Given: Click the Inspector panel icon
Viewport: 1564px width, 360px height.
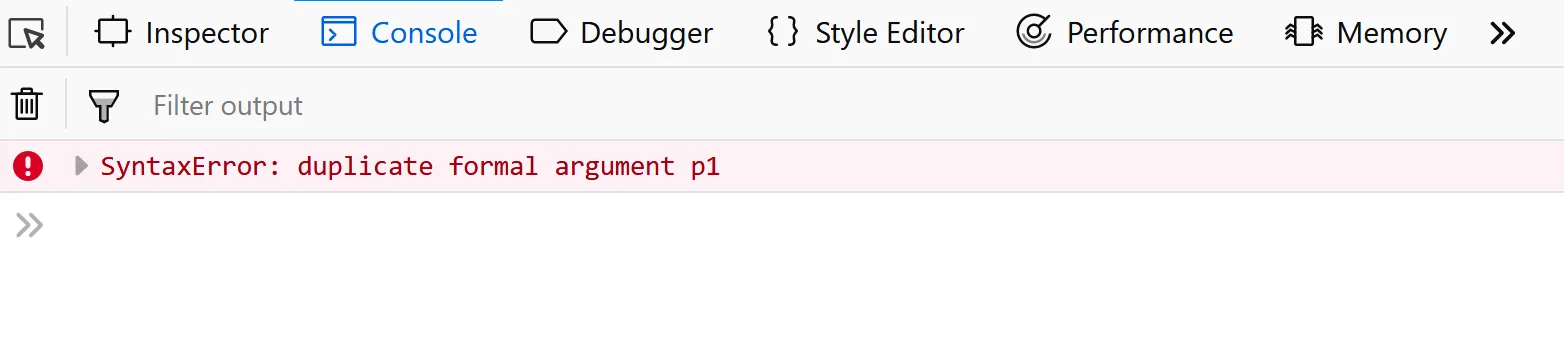Looking at the screenshot, I should (x=113, y=33).
